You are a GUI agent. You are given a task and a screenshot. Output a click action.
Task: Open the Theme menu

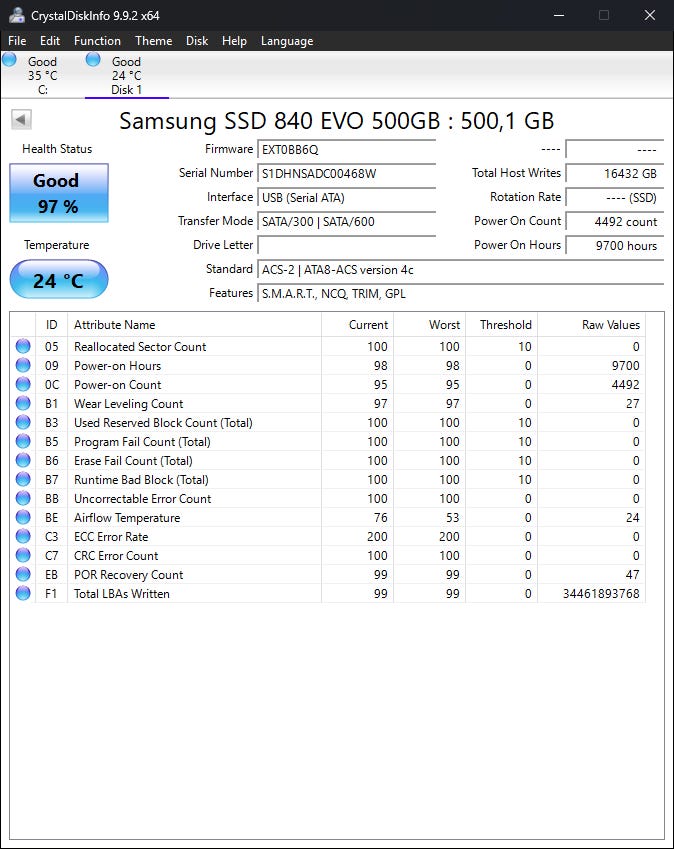point(154,41)
